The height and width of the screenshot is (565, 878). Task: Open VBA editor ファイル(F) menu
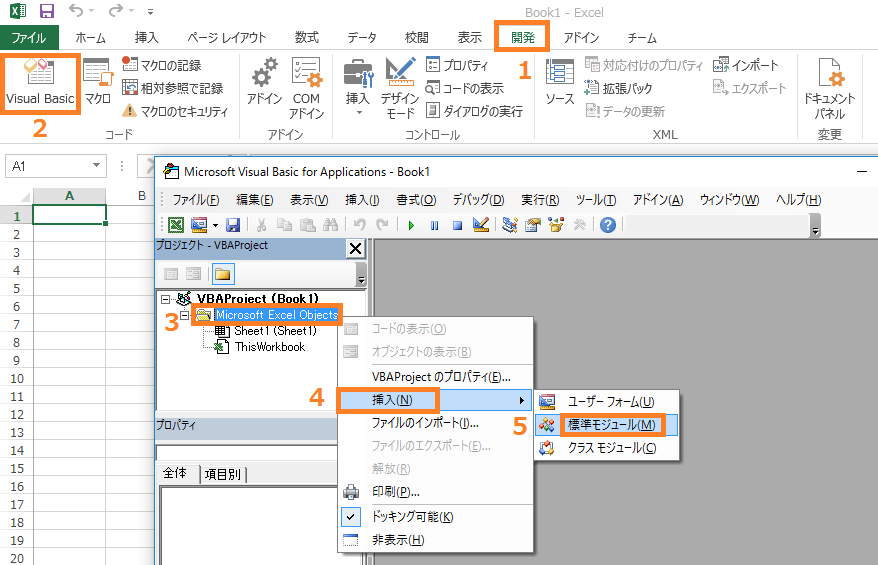195,200
